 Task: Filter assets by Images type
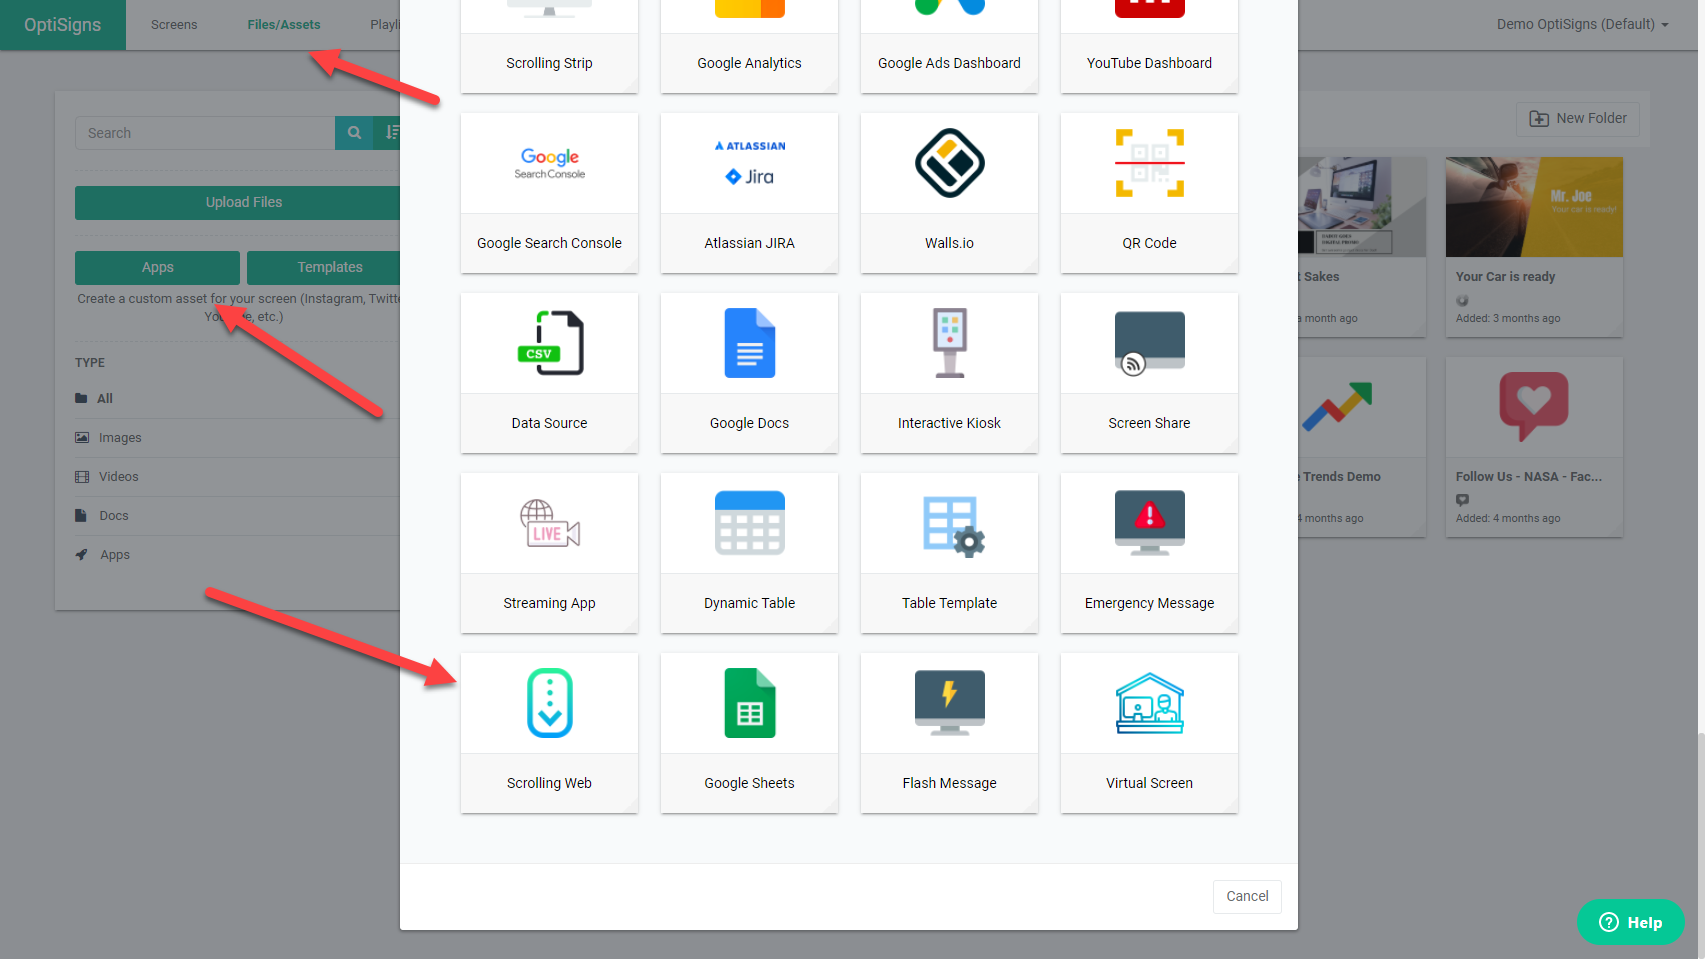click(120, 437)
